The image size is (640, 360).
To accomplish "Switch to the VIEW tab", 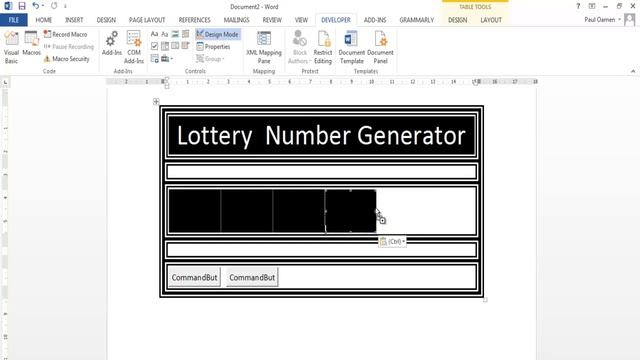I will point(301,20).
